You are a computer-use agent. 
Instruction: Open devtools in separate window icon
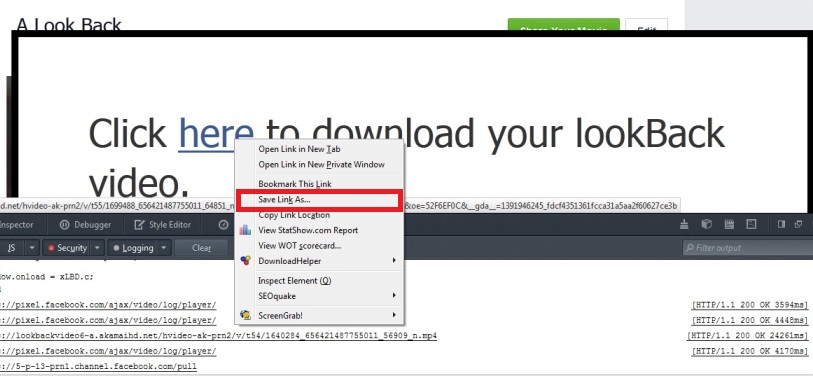[798, 224]
